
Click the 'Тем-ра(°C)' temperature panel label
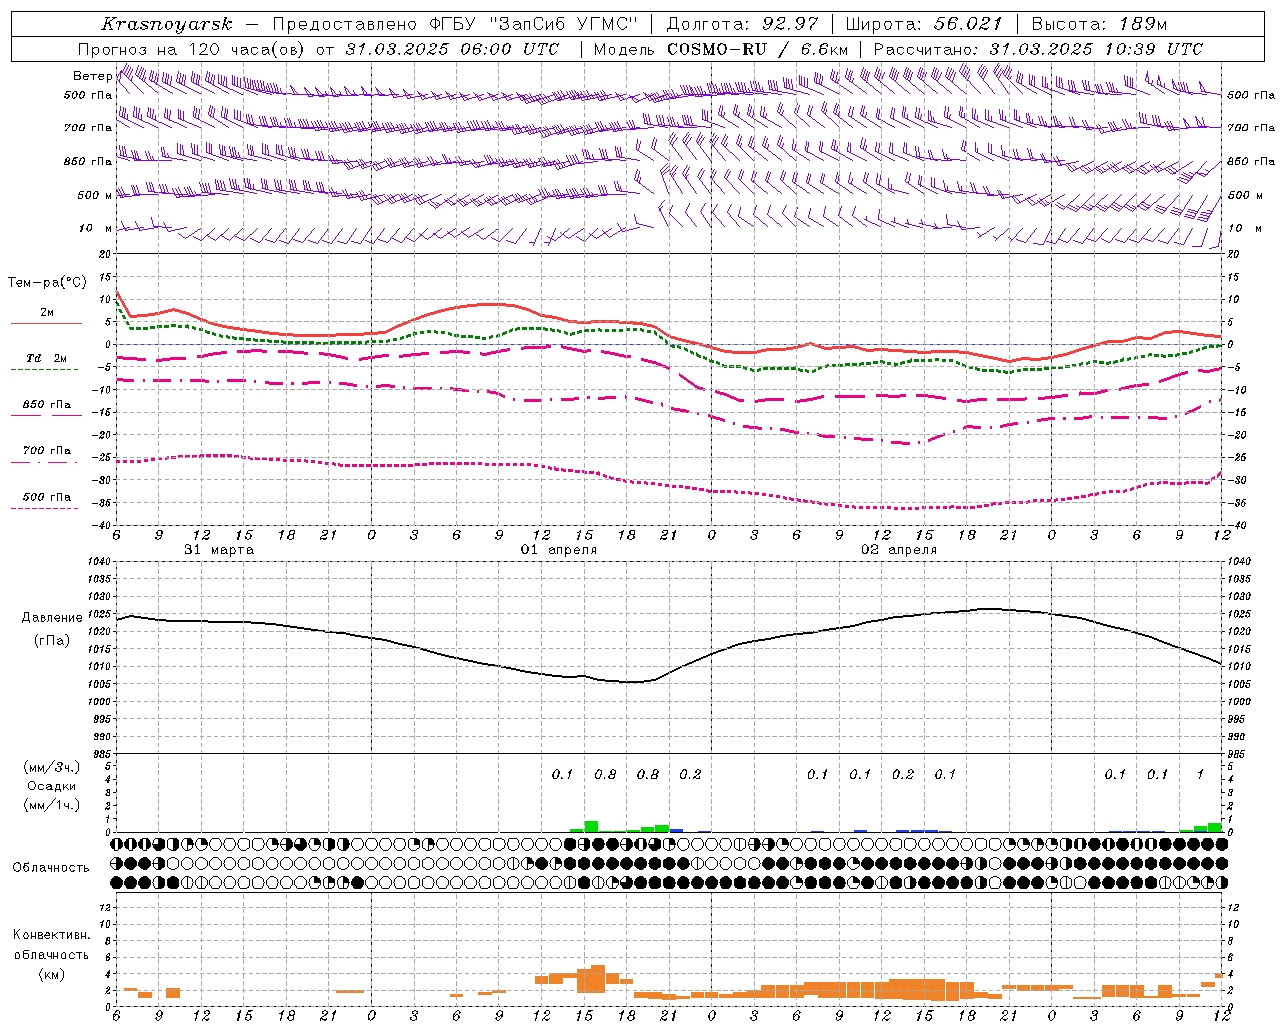(x=47, y=283)
